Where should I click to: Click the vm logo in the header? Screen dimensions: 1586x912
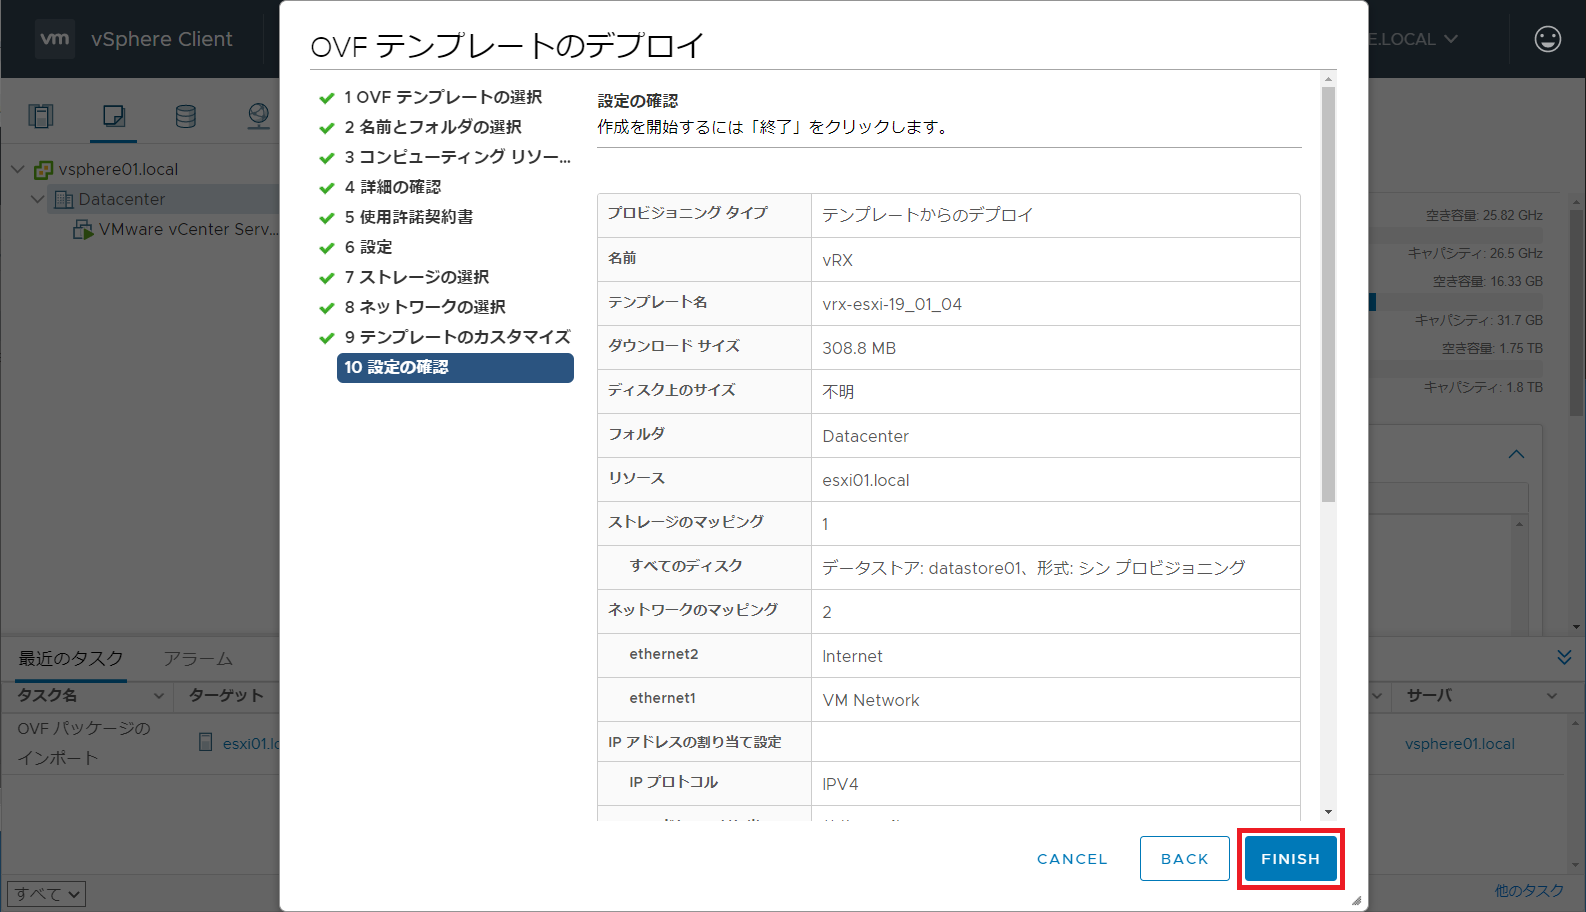click(x=55, y=39)
